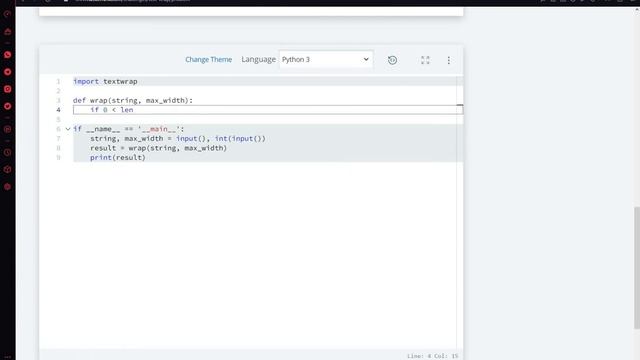Open editor reset/history code icon
The height and width of the screenshot is (360, 640).
click(x=392, y=60)
